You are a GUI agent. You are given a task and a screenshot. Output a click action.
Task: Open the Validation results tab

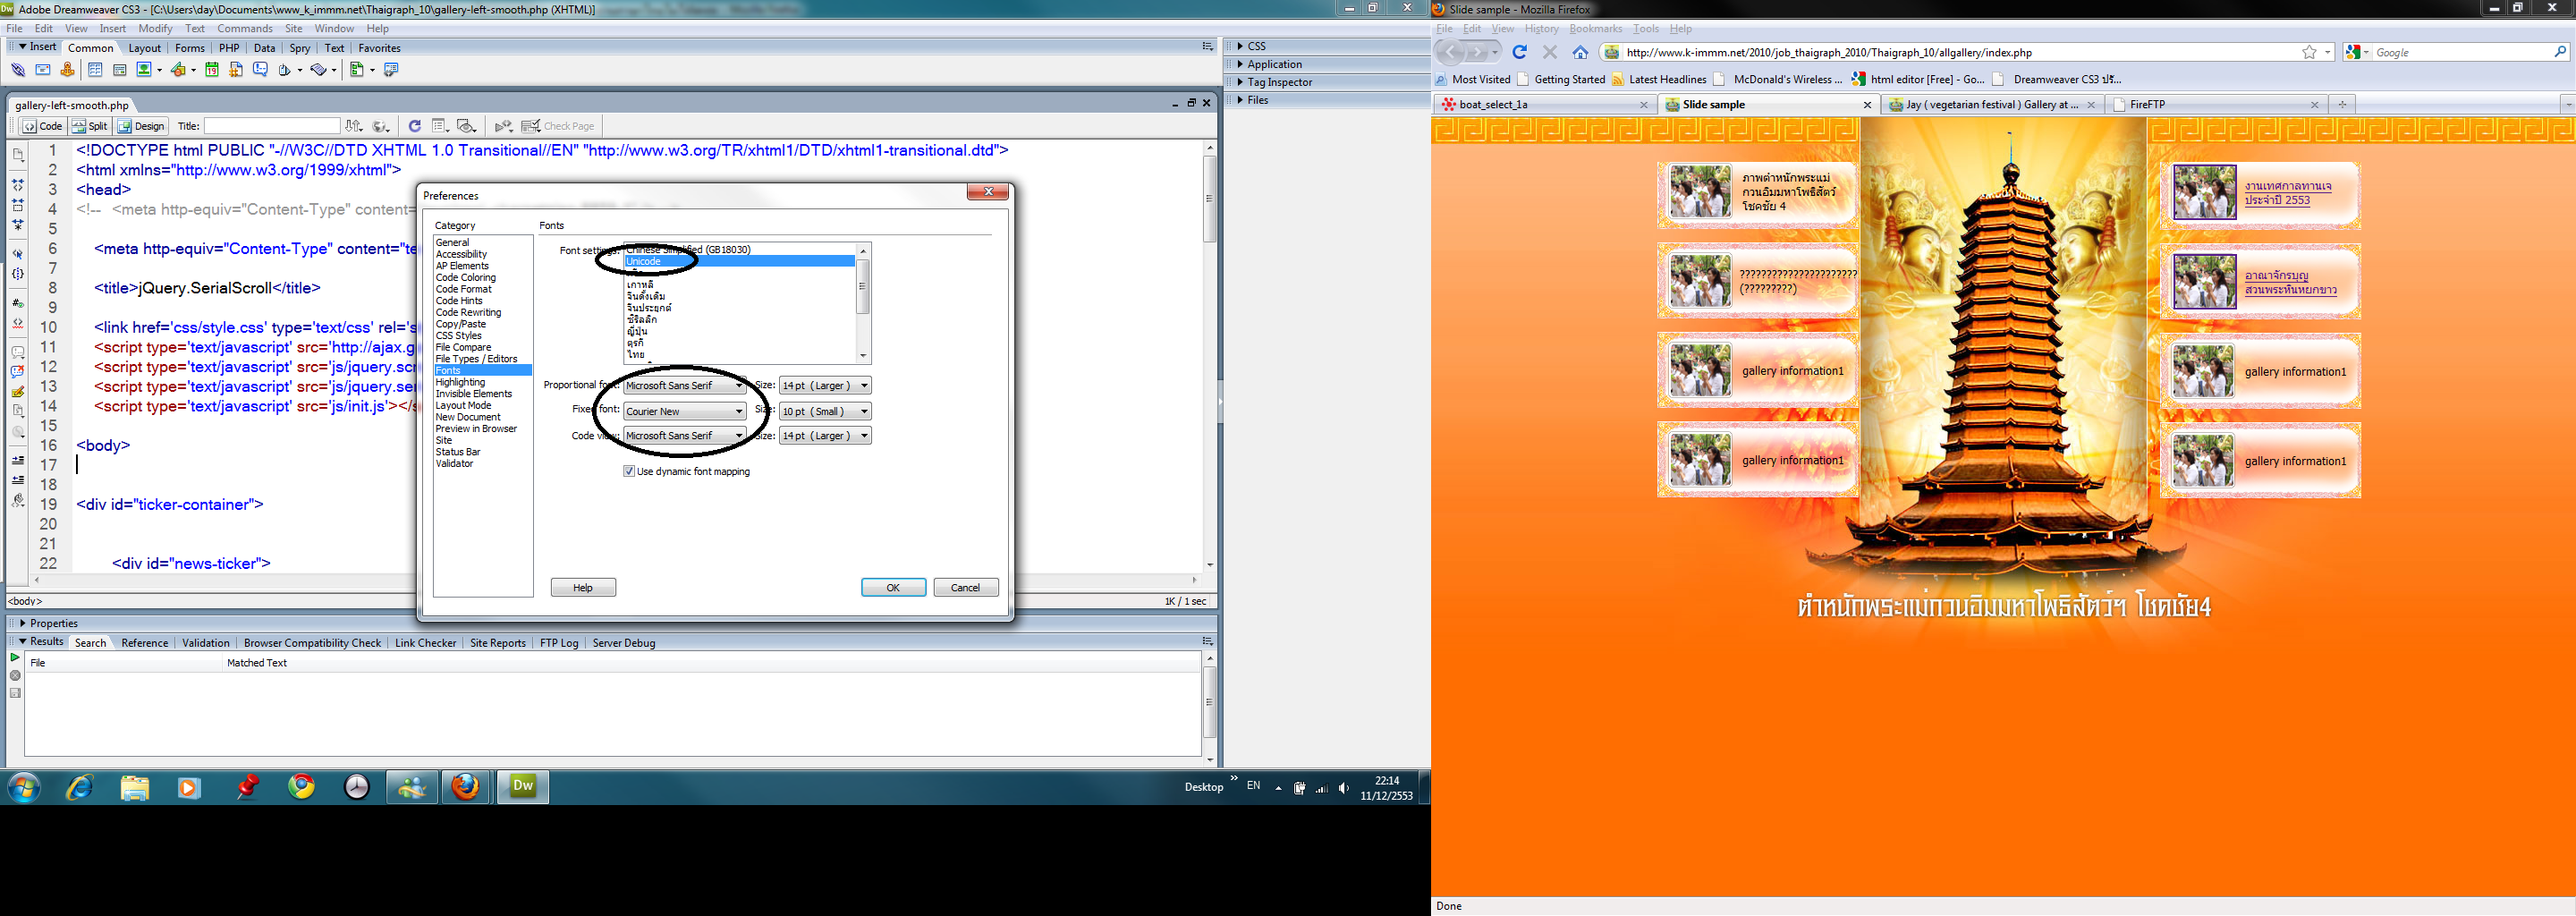(x=206, y=643)
